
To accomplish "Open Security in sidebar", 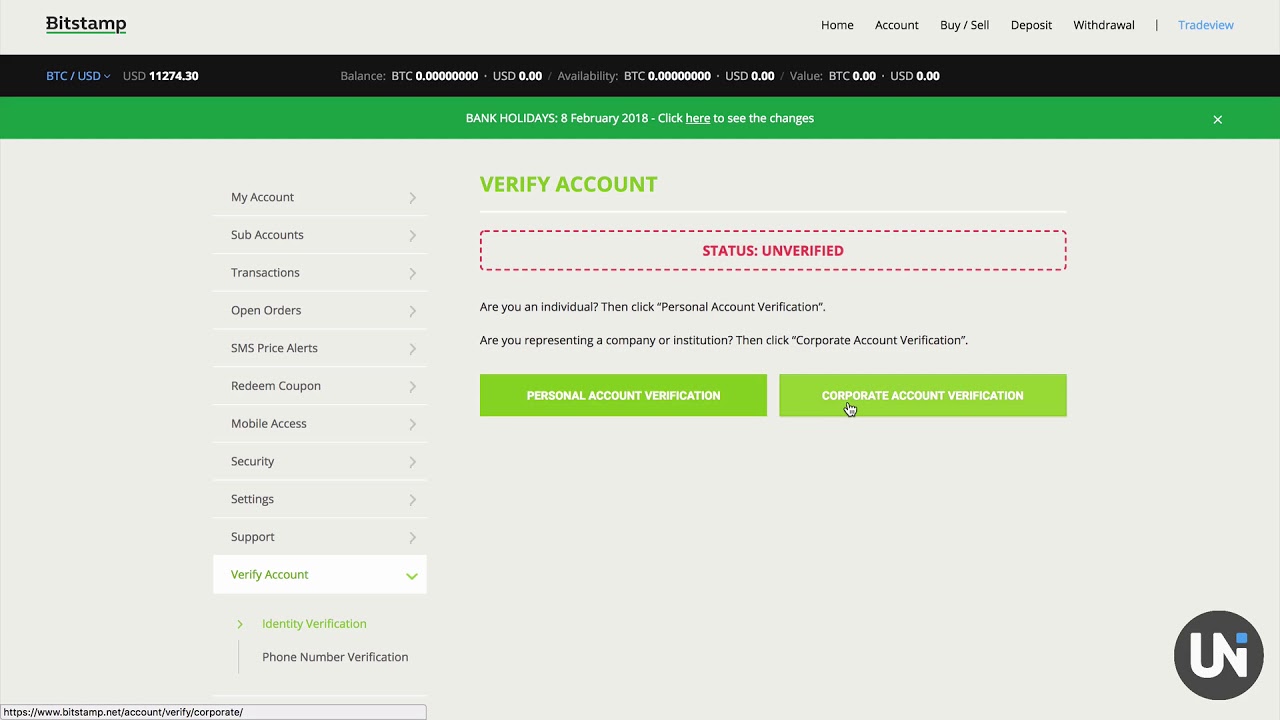I will pos(320,461).
